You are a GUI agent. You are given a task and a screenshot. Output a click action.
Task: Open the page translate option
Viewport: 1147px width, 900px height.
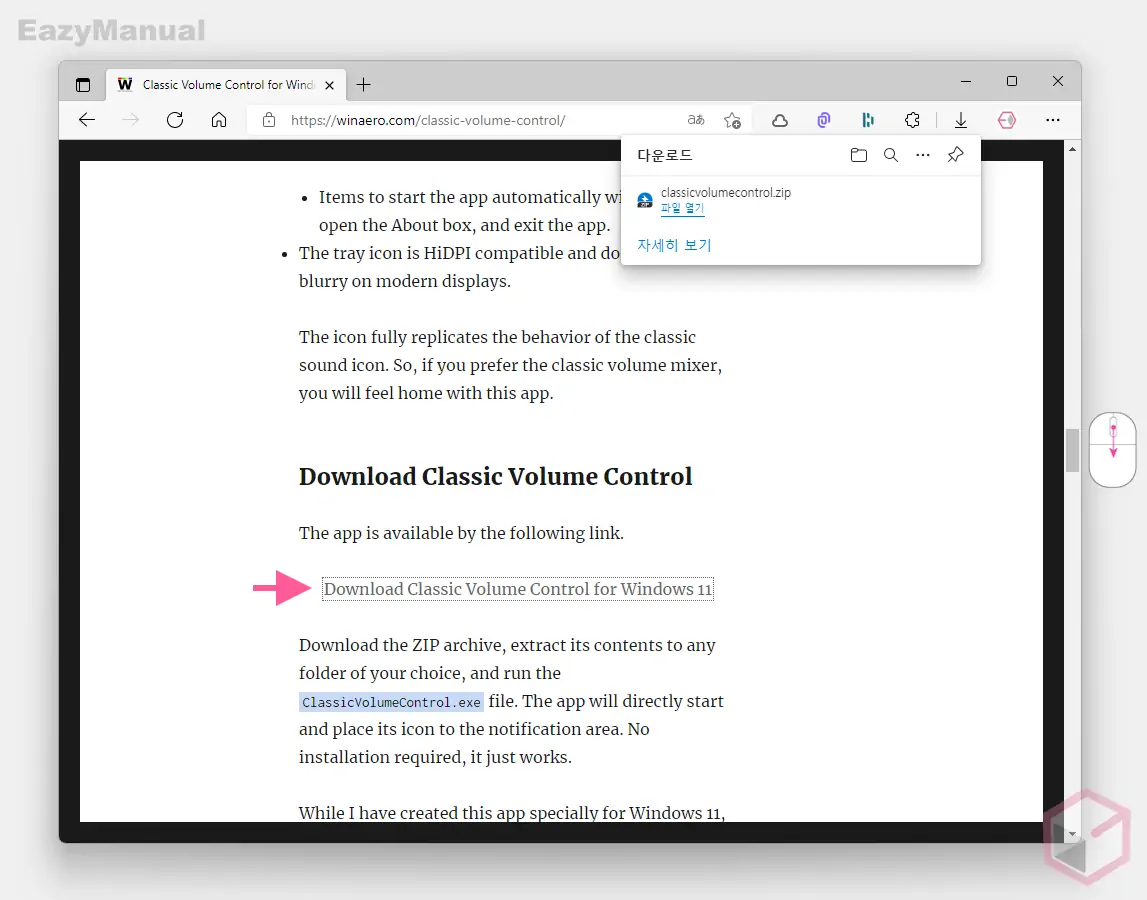[696, 120]
